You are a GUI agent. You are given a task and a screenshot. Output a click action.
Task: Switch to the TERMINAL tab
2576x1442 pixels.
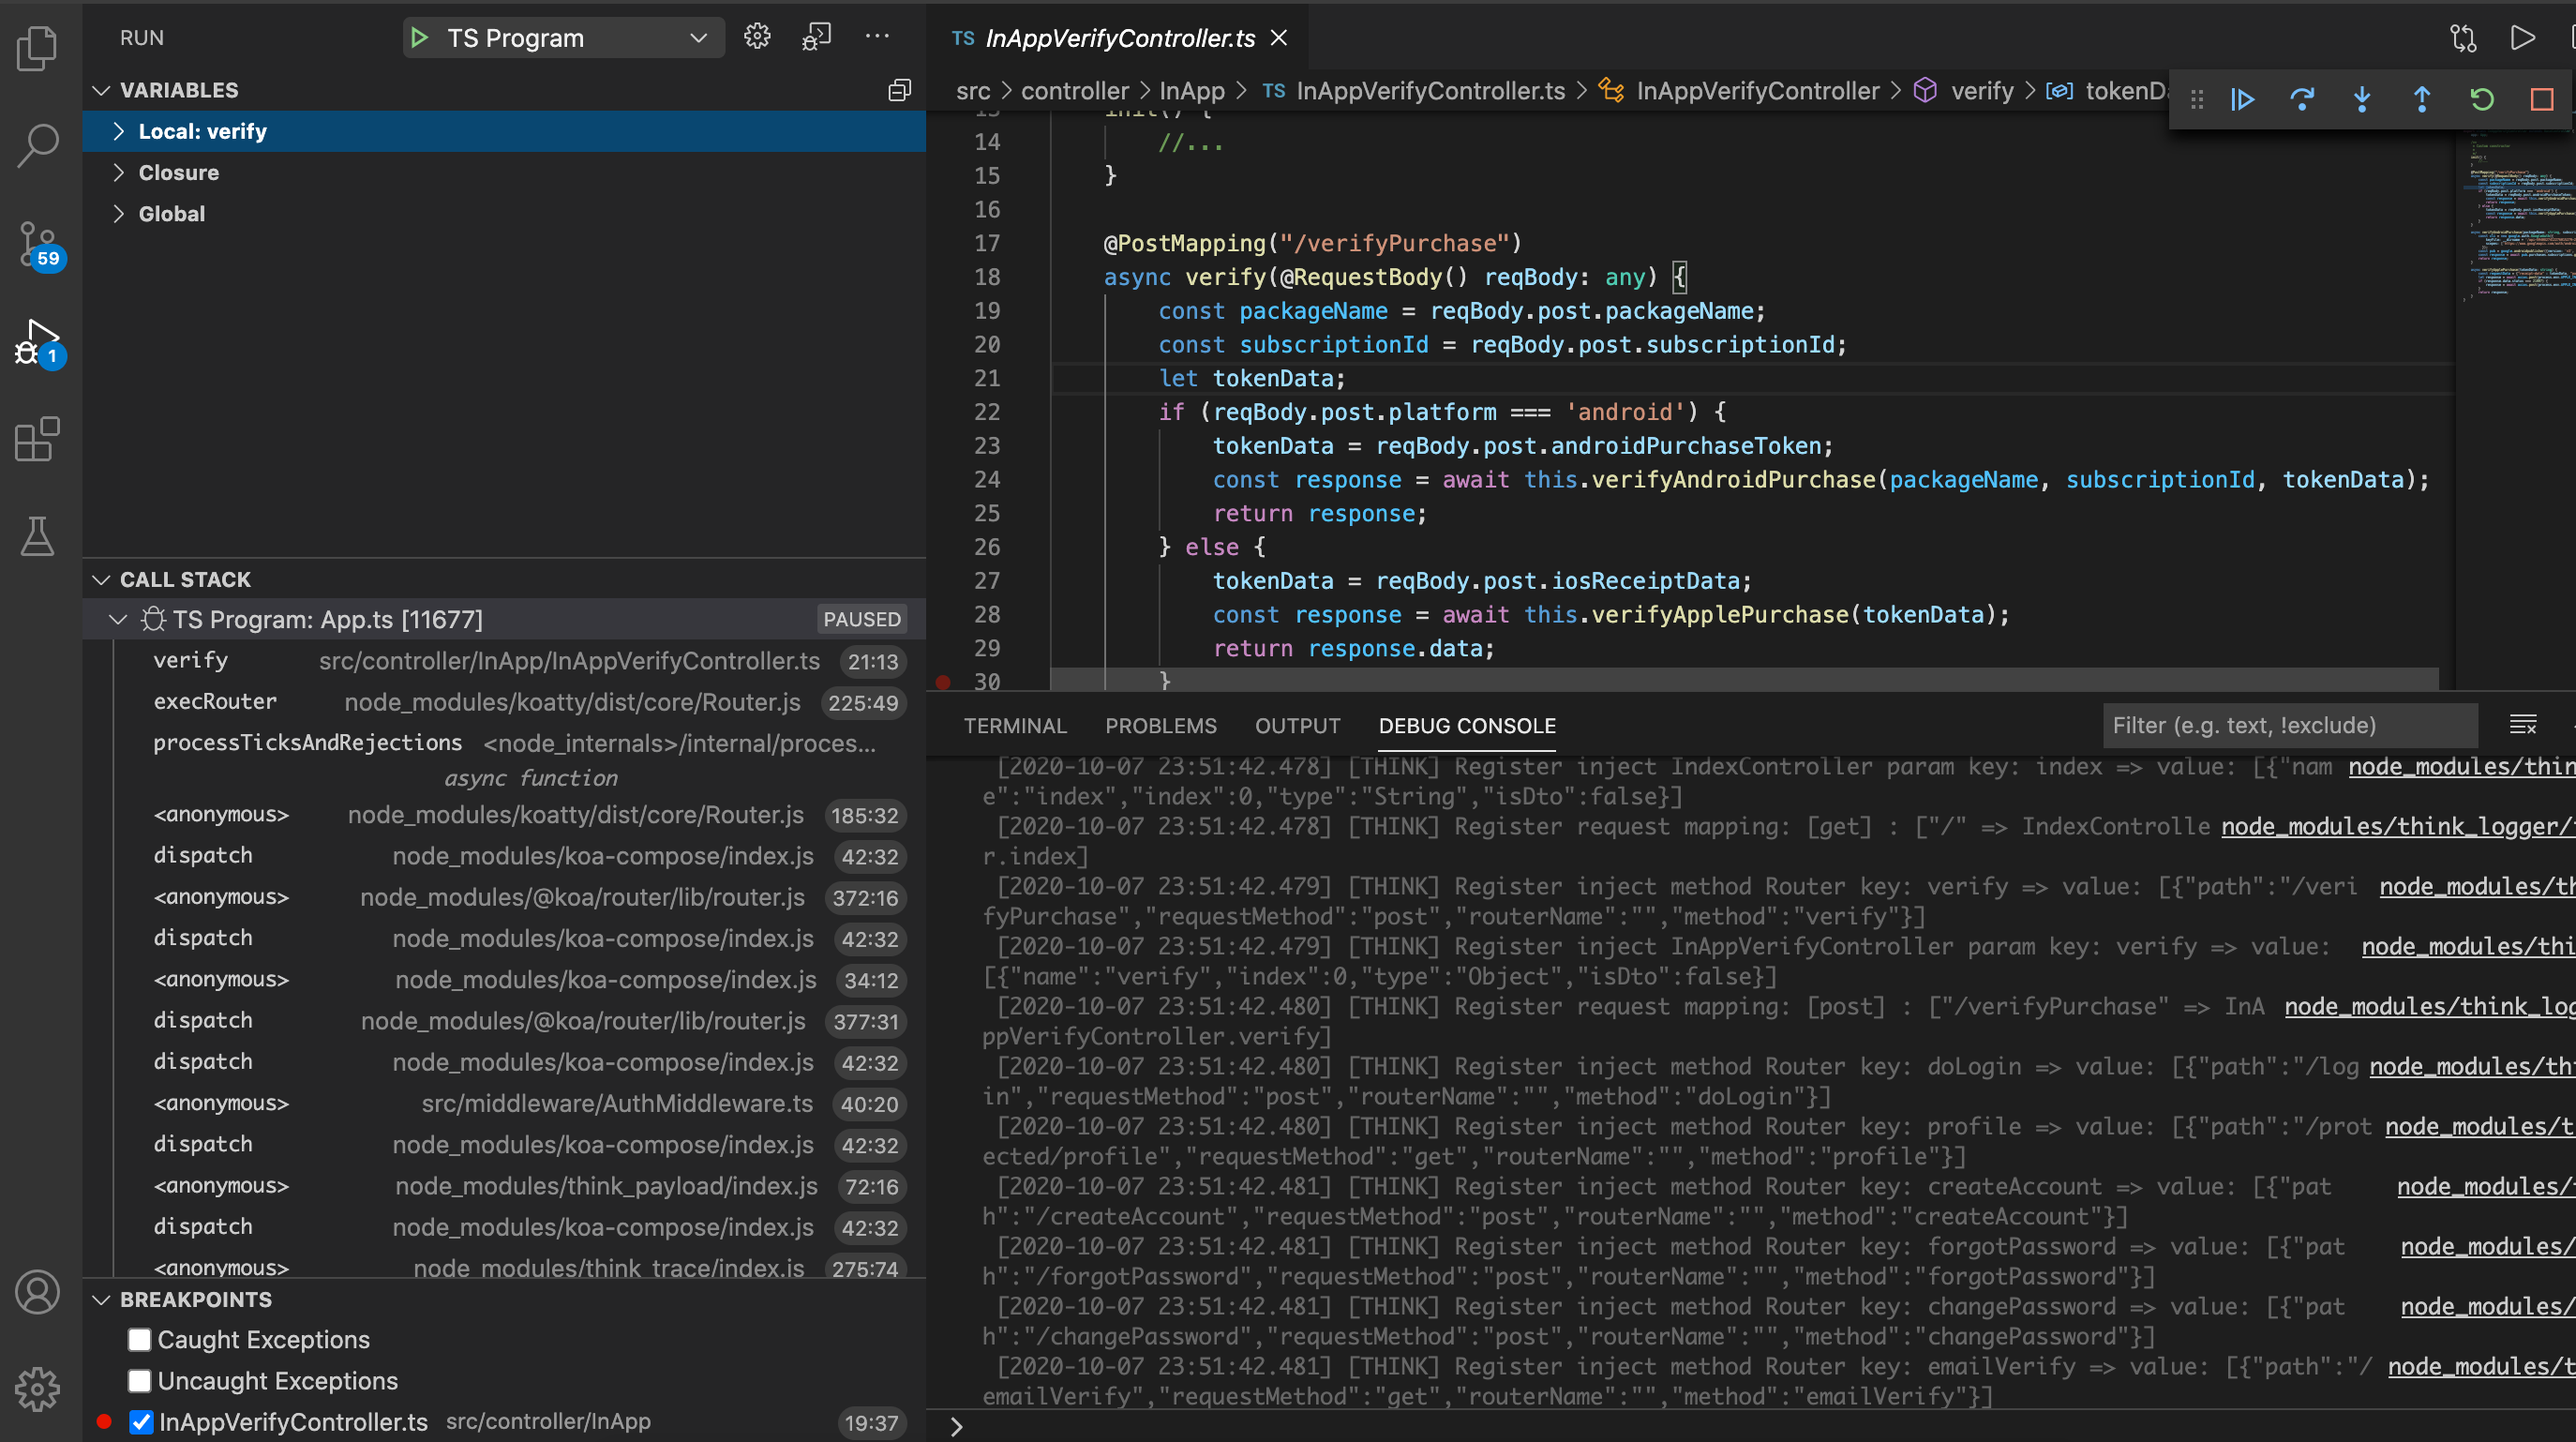tap(1015, 725)
